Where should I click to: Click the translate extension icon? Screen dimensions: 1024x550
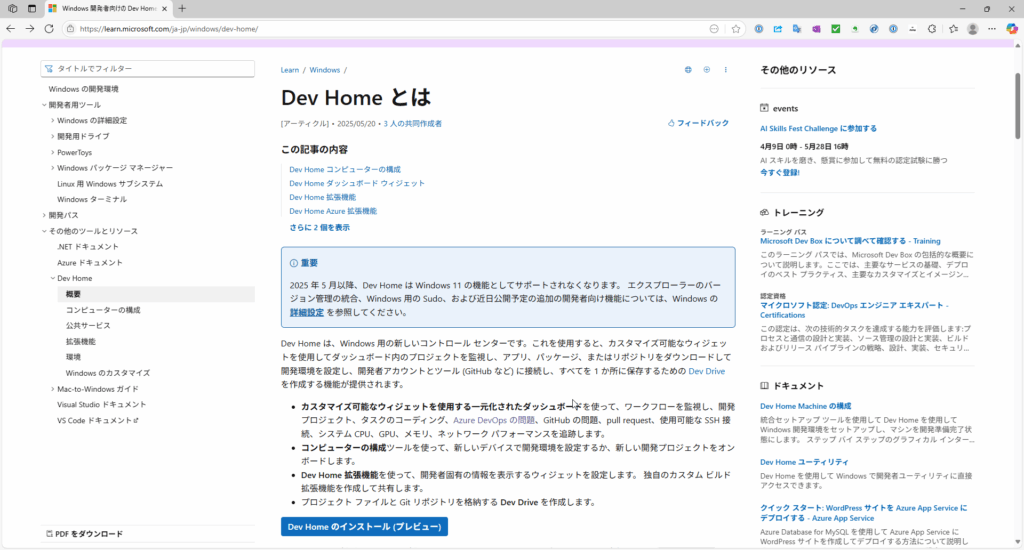click(x=797, y=29)
